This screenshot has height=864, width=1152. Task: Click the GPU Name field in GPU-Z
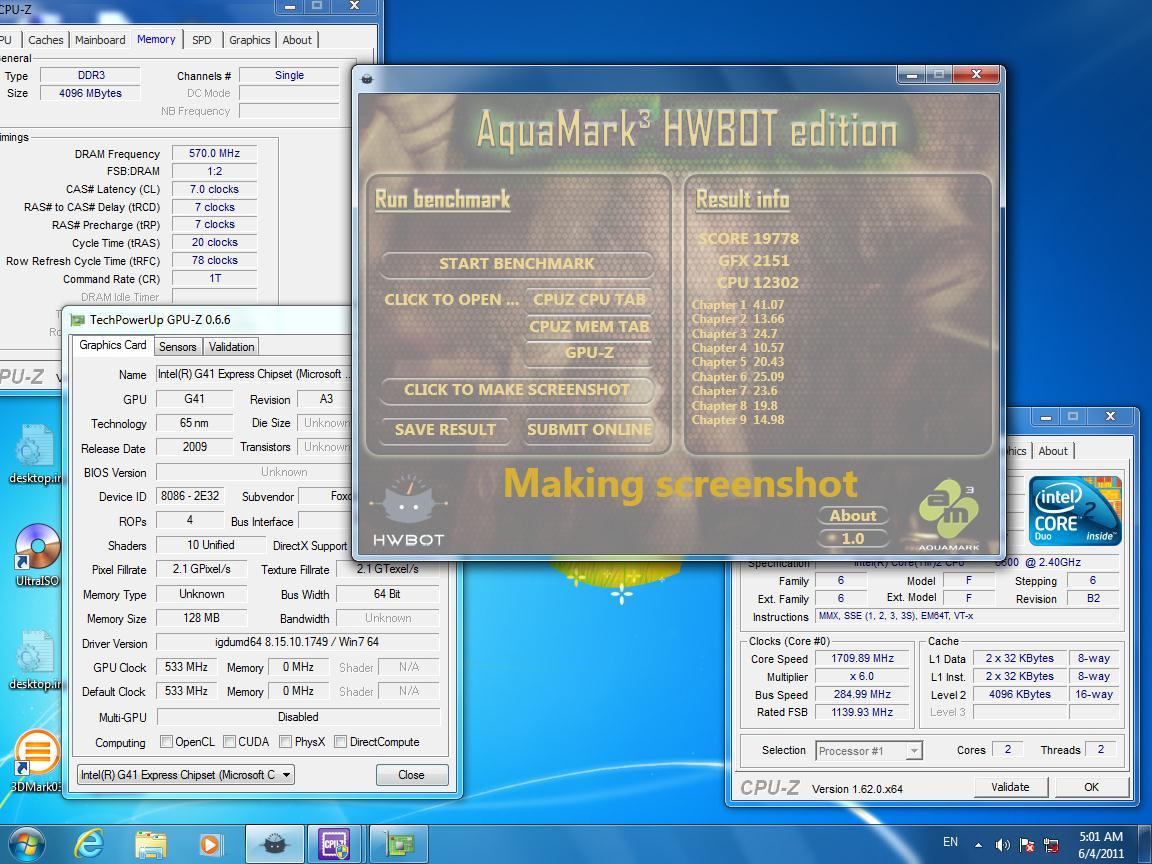(253, 374)
